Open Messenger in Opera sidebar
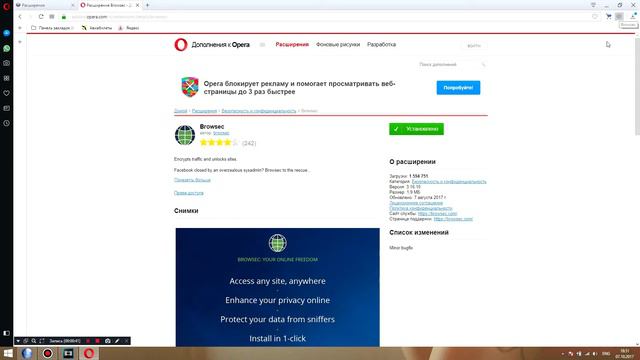 coord(7,33)
